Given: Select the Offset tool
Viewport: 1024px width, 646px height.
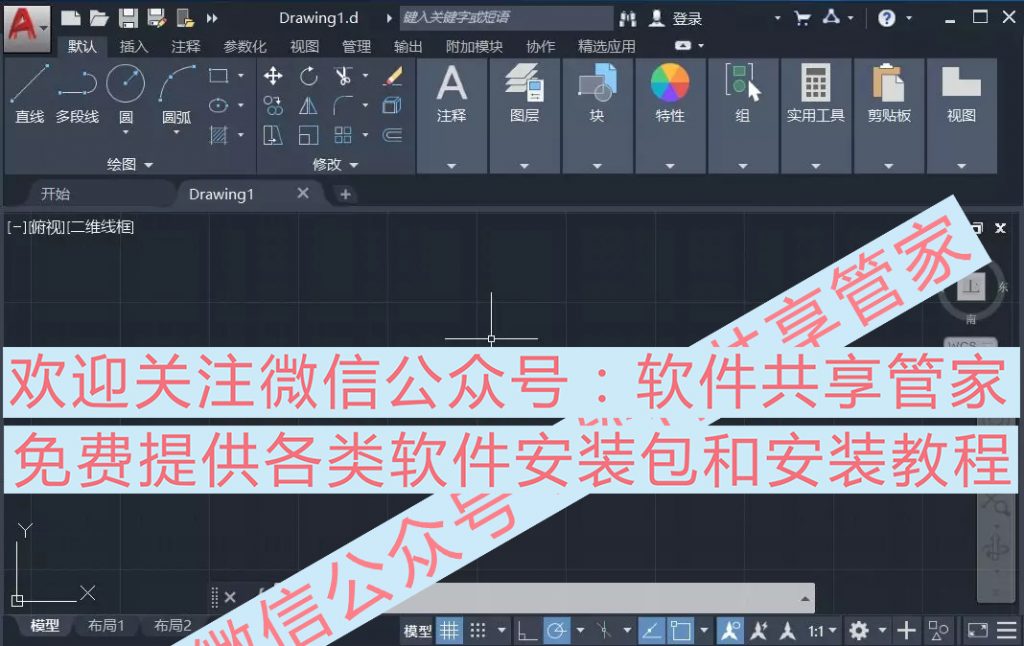Looking at the screenshot, I should coord(392,135).
